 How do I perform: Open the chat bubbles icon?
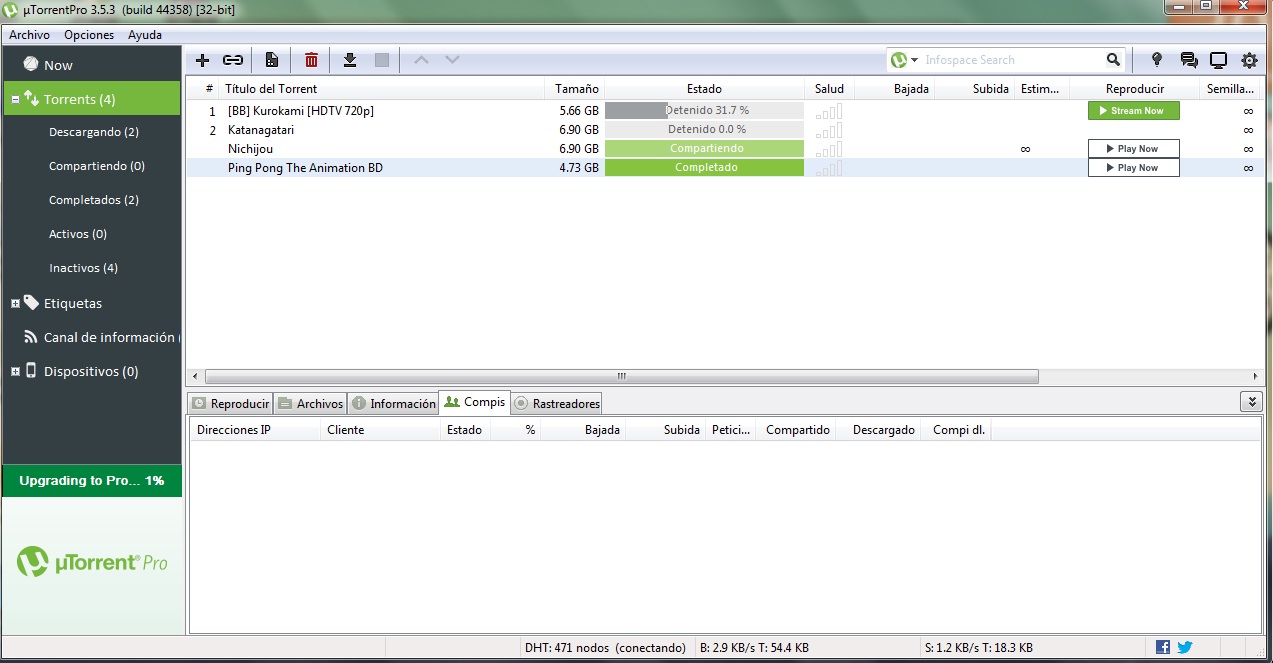coord(1188,60)
